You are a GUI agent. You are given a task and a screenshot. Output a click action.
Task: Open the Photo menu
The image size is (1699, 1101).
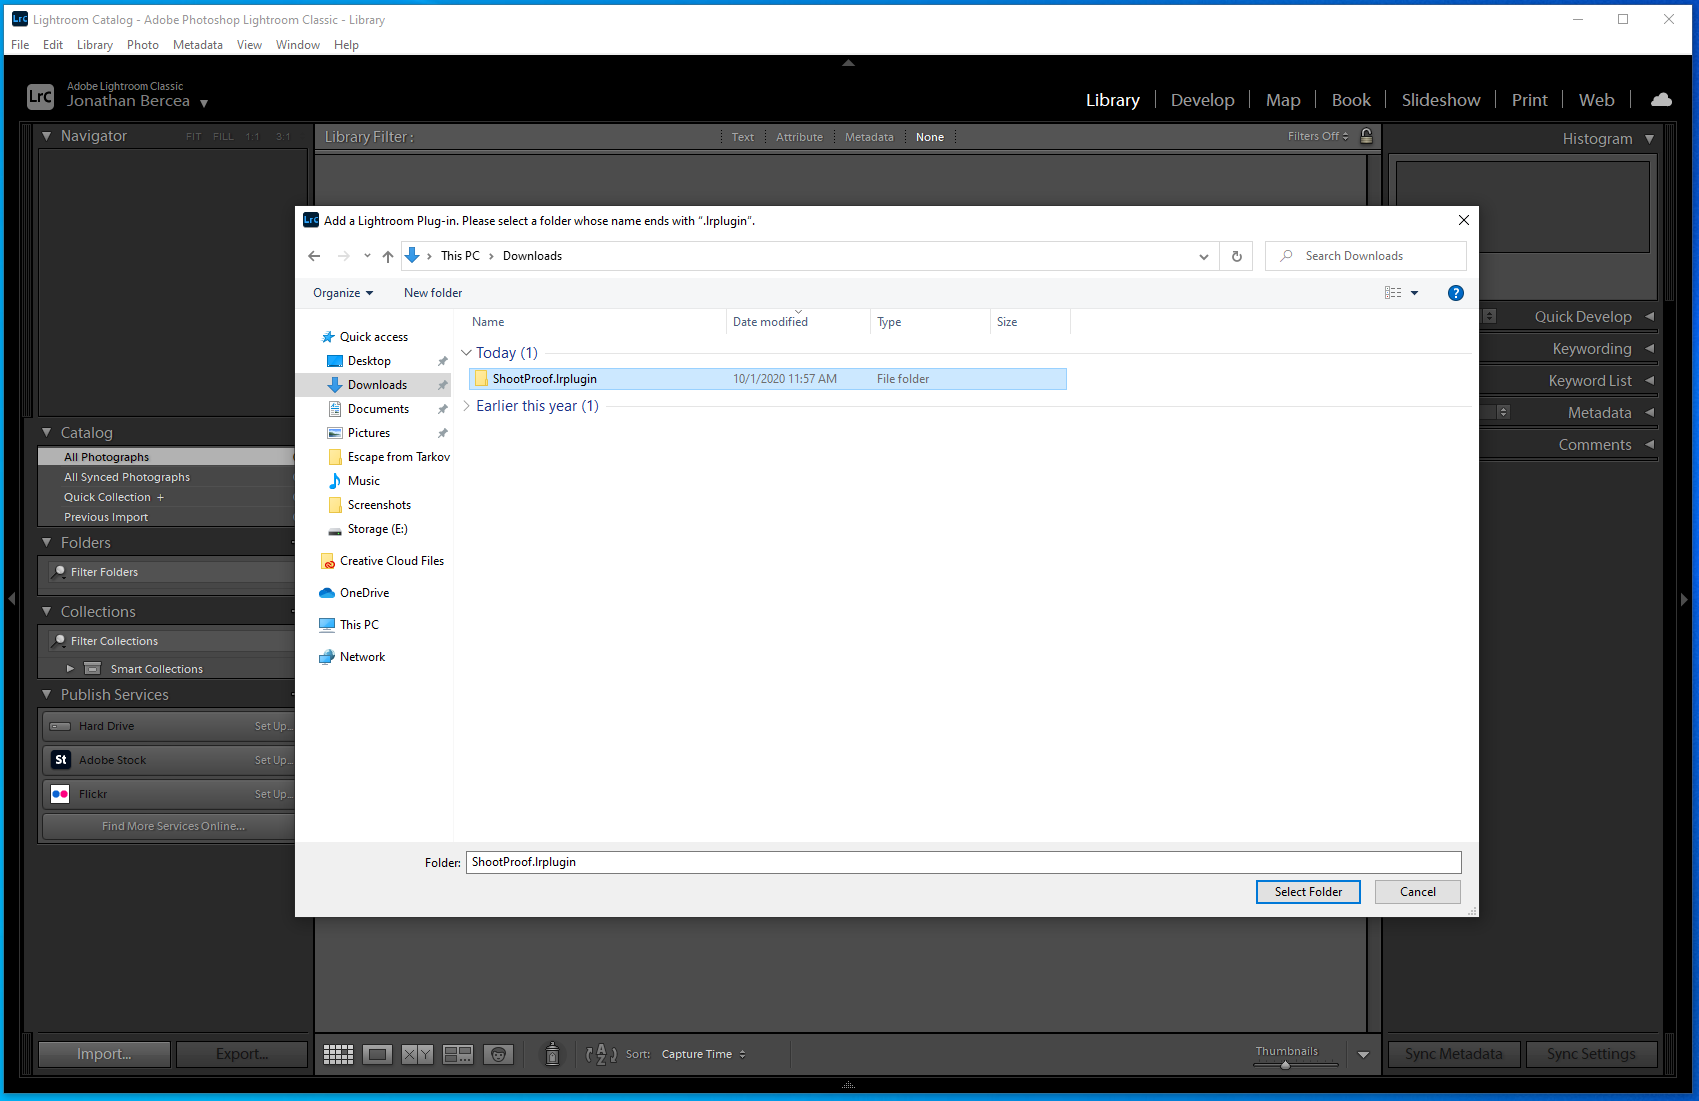pos(143,45)
